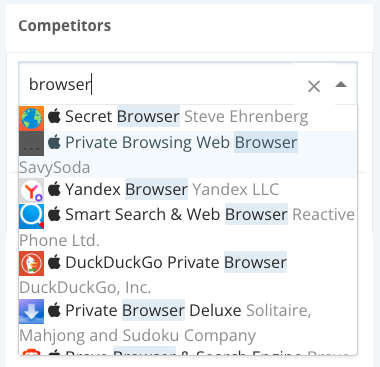Viewport: 380px width, 367px height.
Task: Select Secret Browser by Steve Ehrenberg
Action: pos(188,118)
